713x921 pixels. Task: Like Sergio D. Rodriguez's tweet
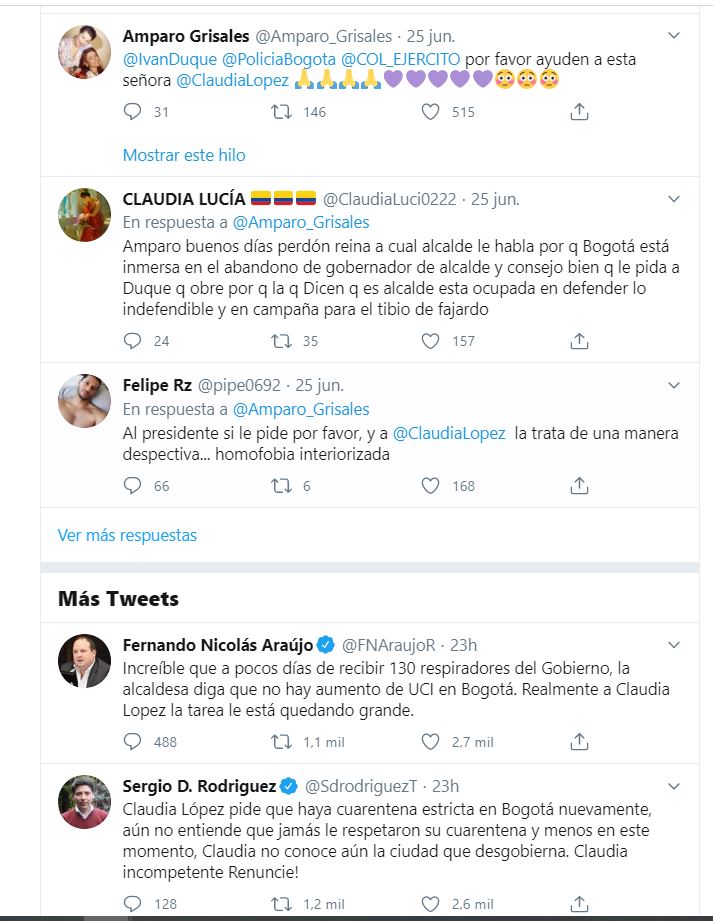click(431, 905)
